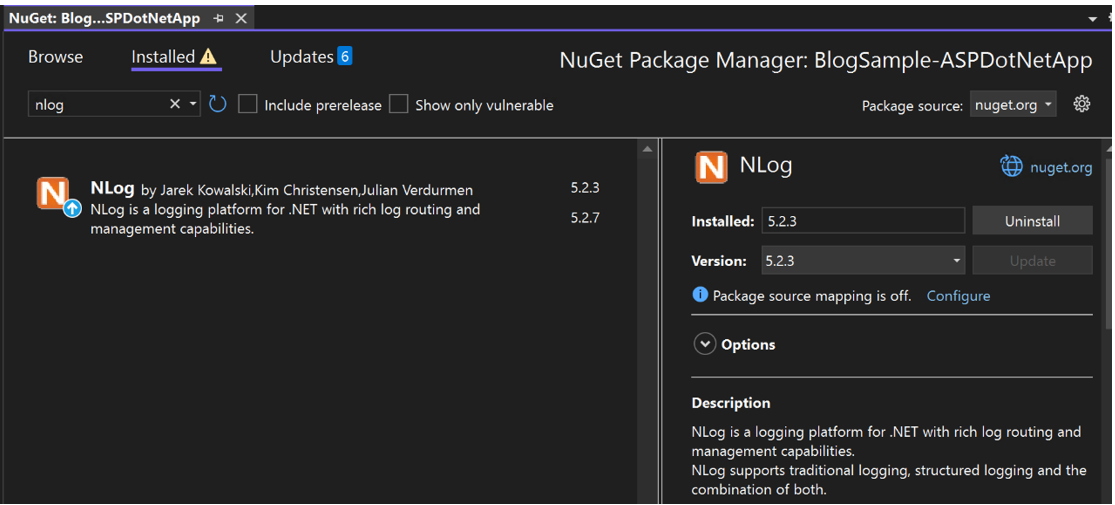1115x505 pixels.
Task: Expand the Options section
Action: [x=704, y=344]
